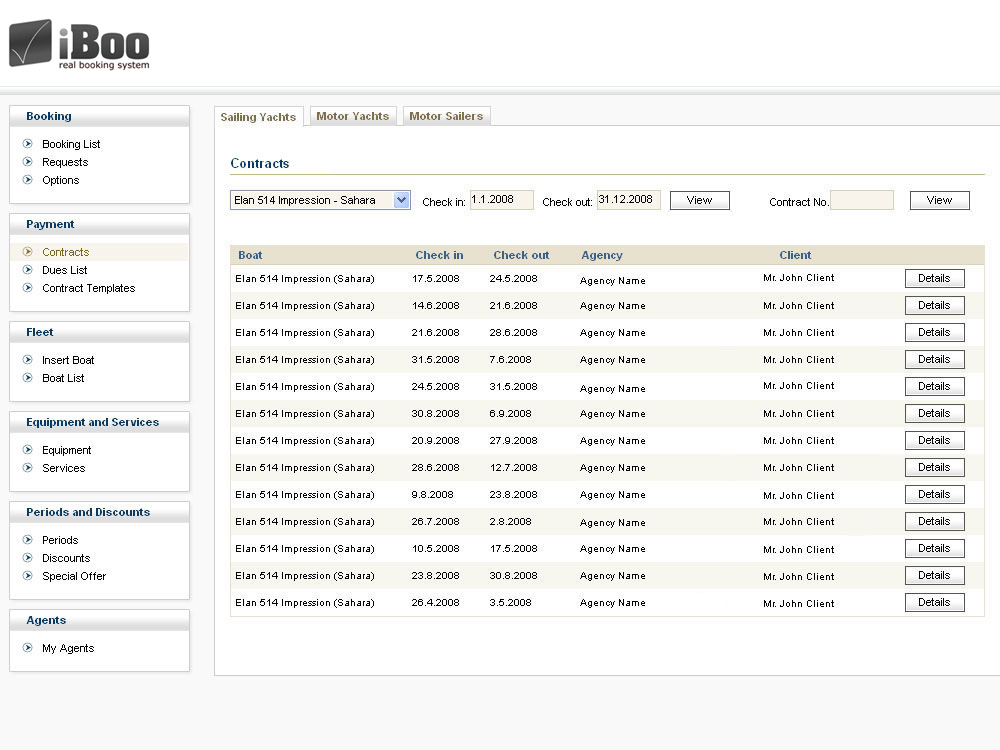Click the bullet icon beside Equipment
The image size is (1000, 750).
[28, 450]
